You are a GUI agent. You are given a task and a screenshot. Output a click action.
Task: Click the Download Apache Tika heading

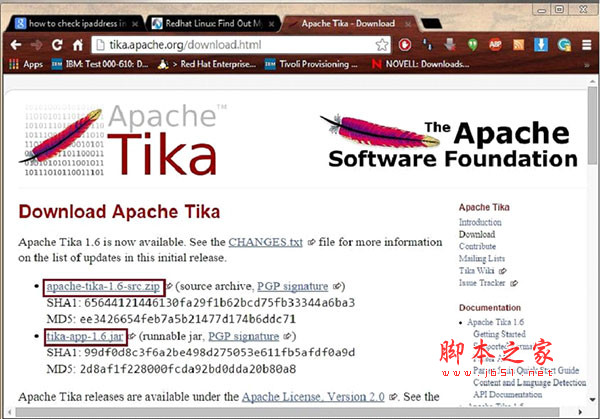click(x=119, y=212)
